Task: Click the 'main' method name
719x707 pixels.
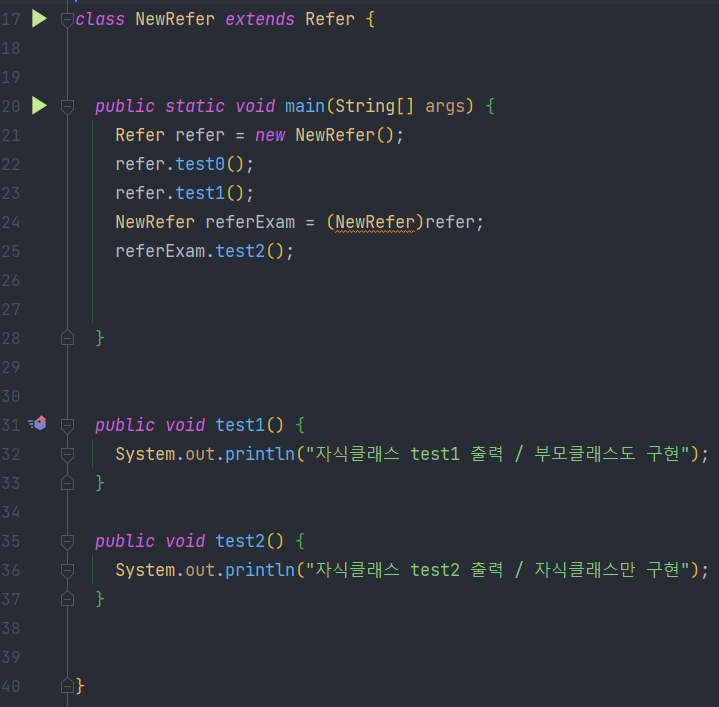Action: 305,106
